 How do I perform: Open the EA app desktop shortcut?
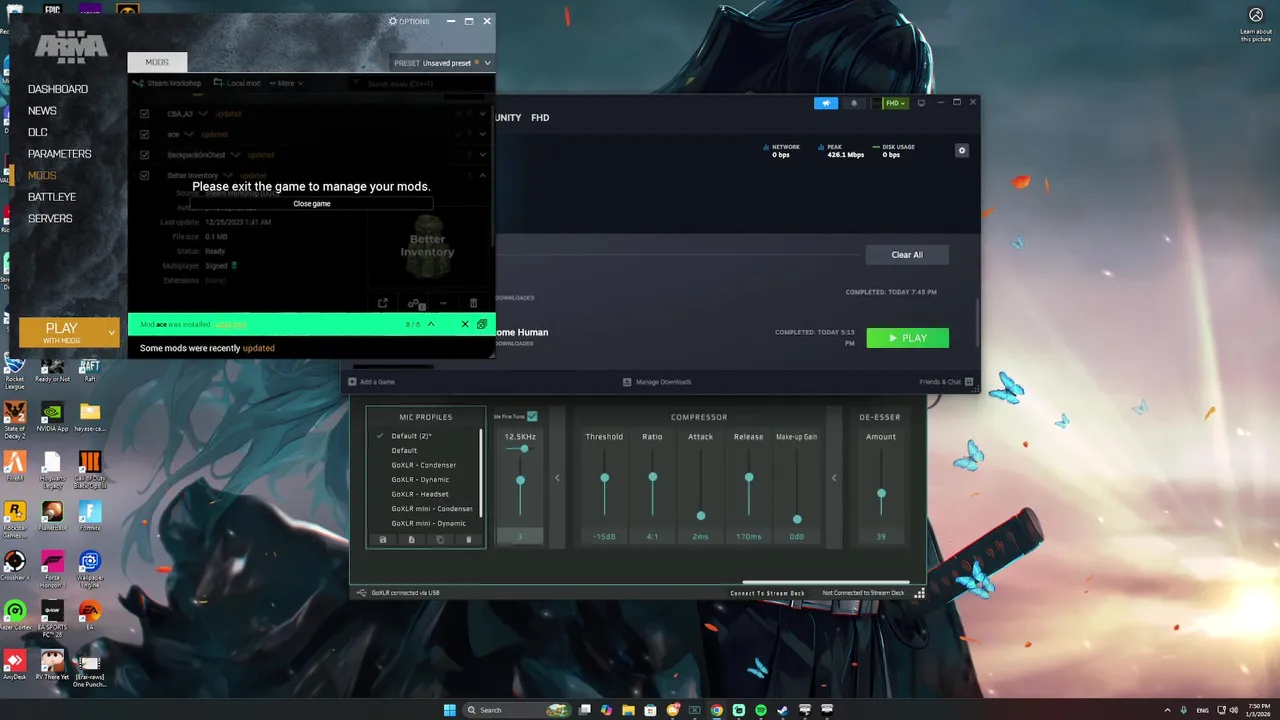(x=90, y=615)
